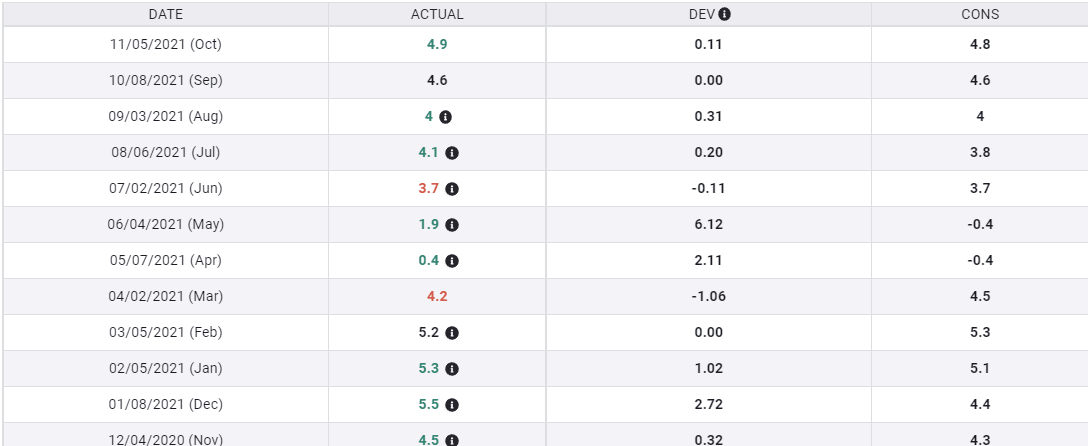This screenshot has height=446, width=1088.
Task: Show info for December's actual value 5.5
Action: (x=452, y=405)
